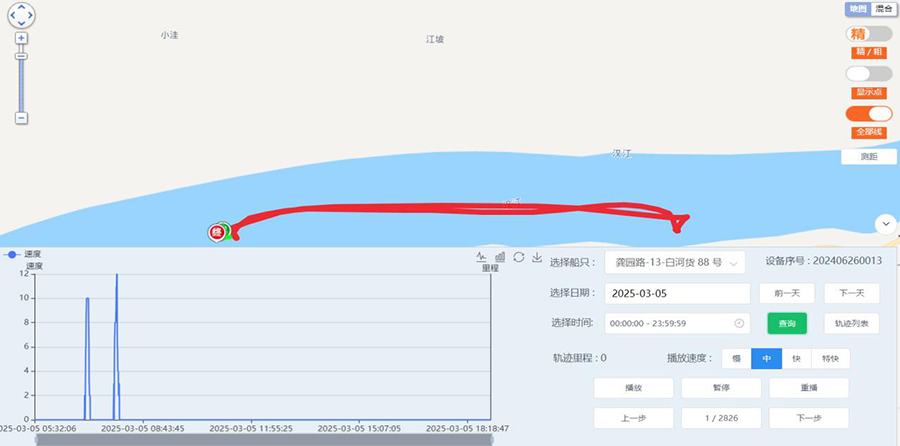Open the 选择船只 ship dropdown
Viewport: 900px width, 446px height.
click(675, 263)
